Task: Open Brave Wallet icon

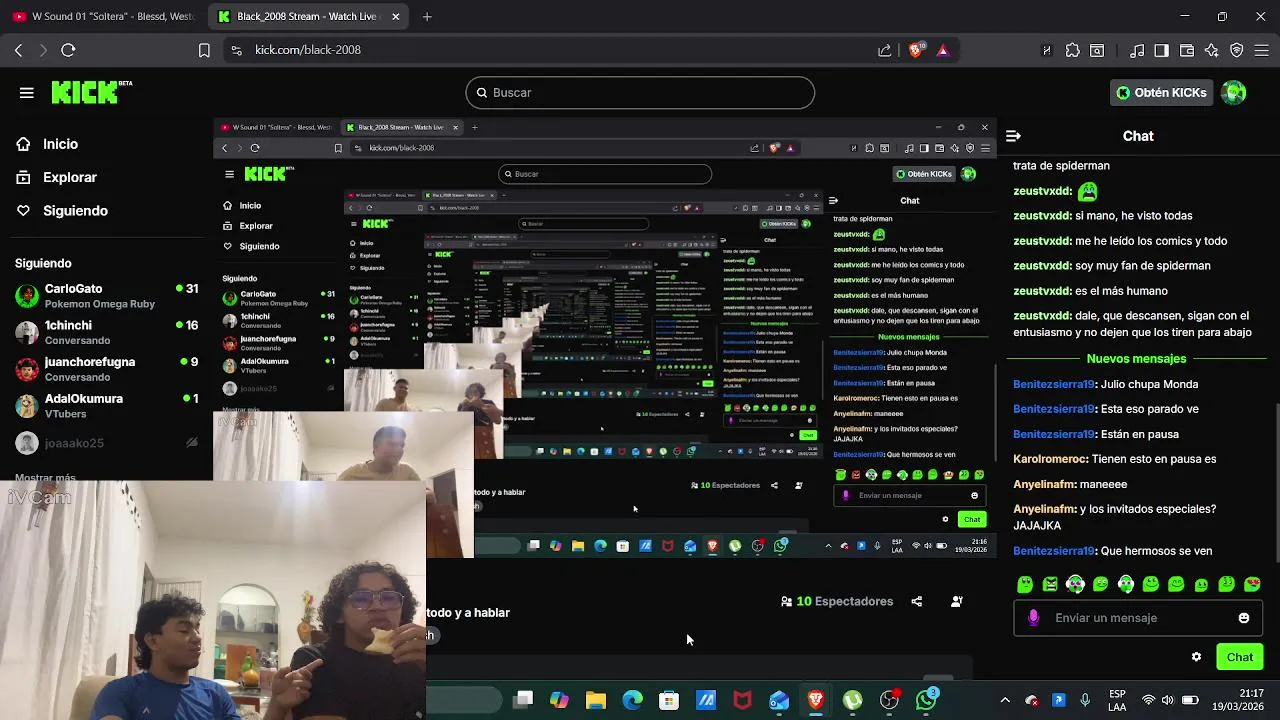Action: pyautogui.click(x=1187, y=50)
